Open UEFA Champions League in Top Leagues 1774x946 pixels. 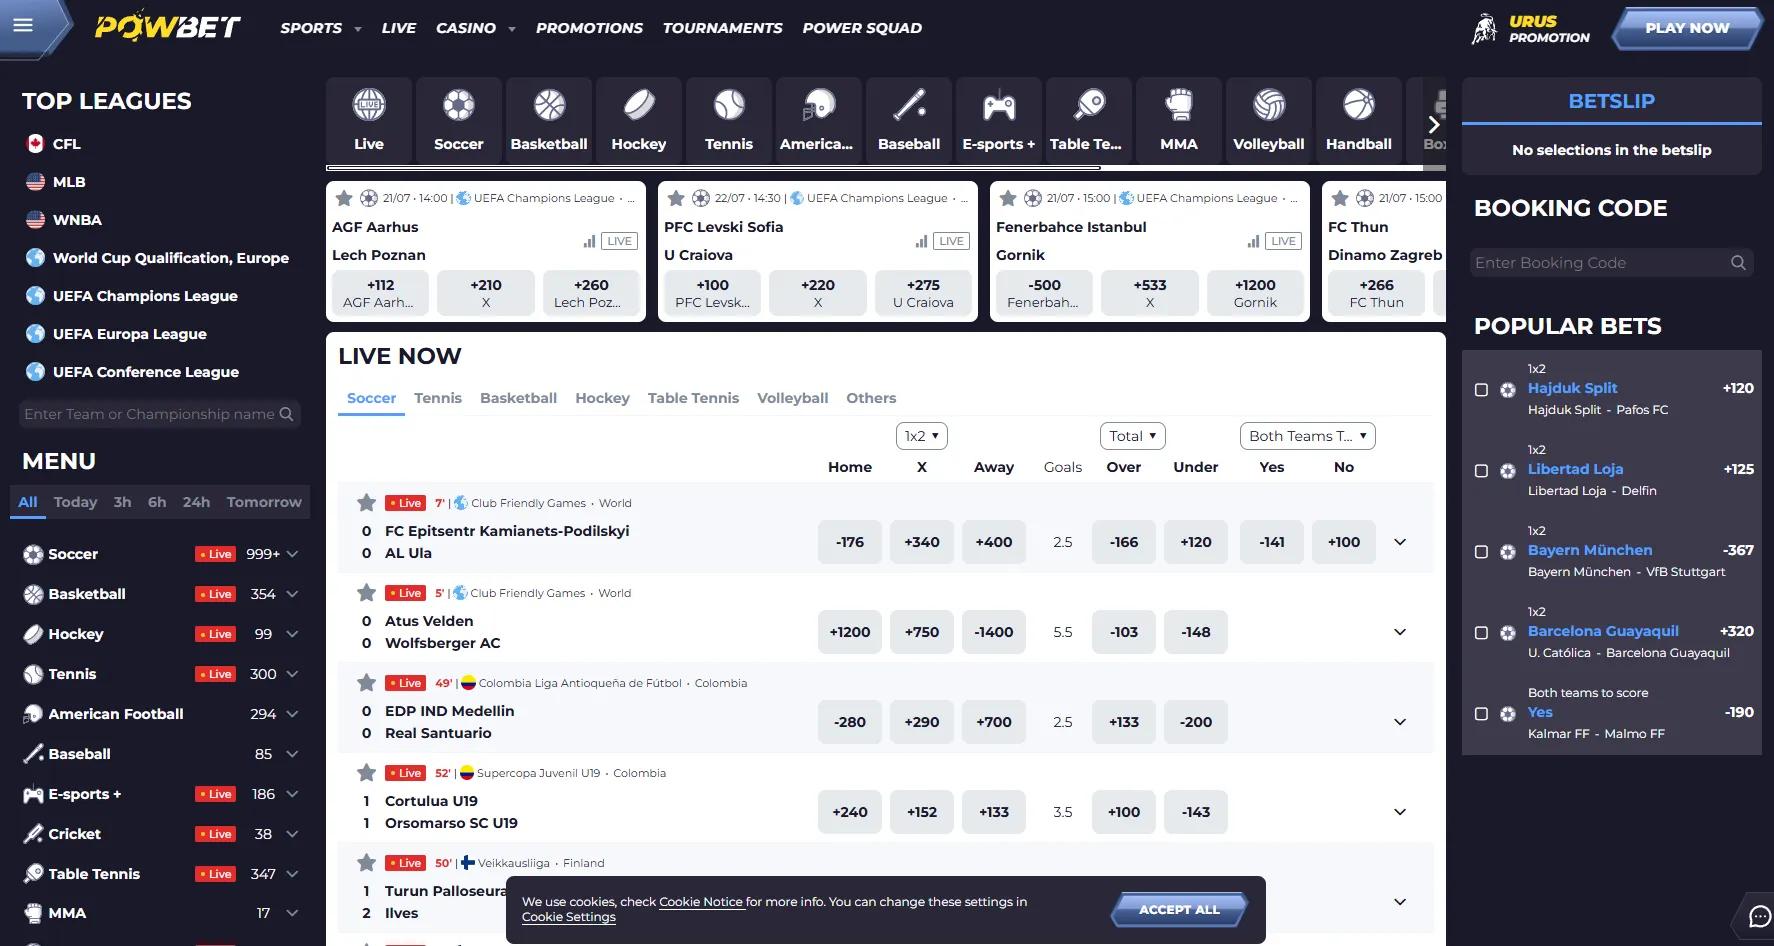point(145,296)
